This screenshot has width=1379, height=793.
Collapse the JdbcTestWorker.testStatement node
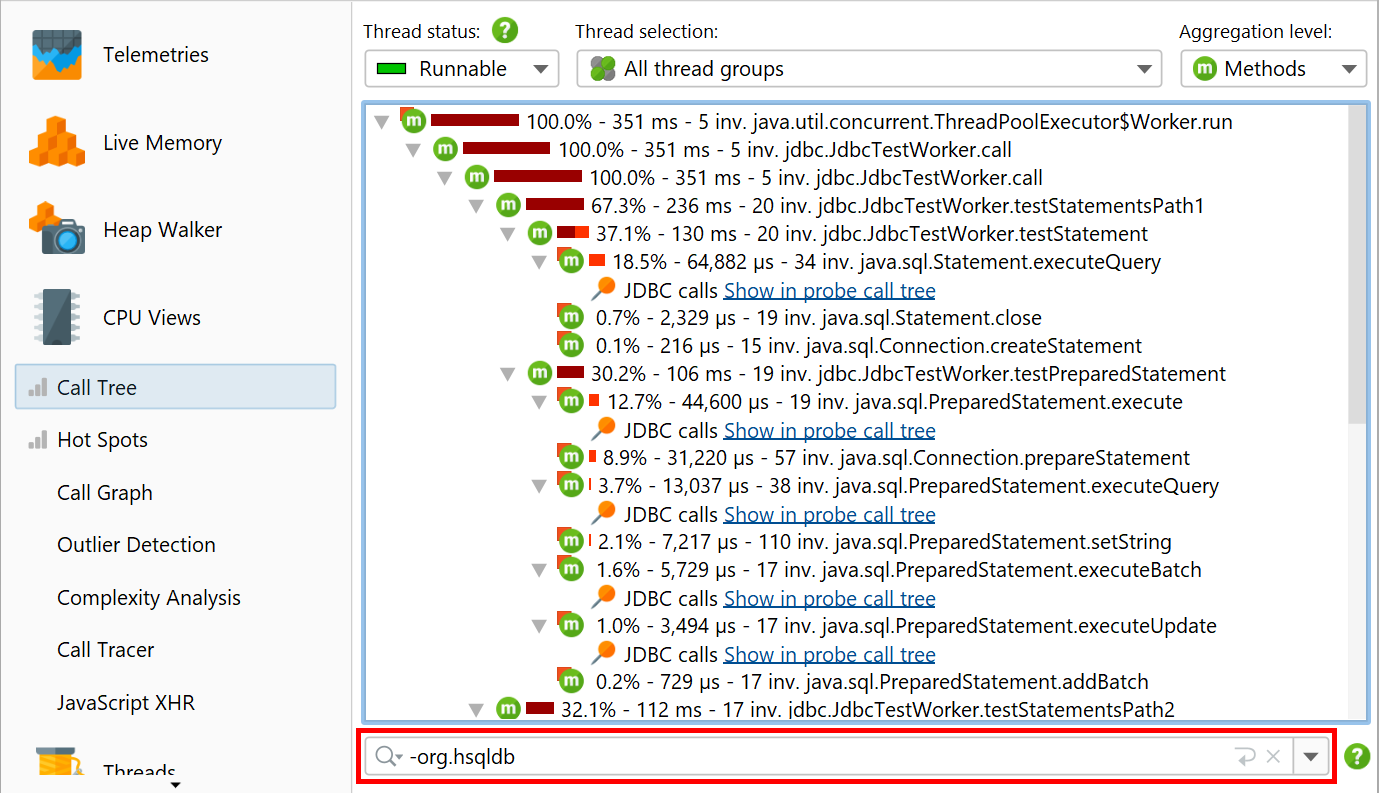508,234
